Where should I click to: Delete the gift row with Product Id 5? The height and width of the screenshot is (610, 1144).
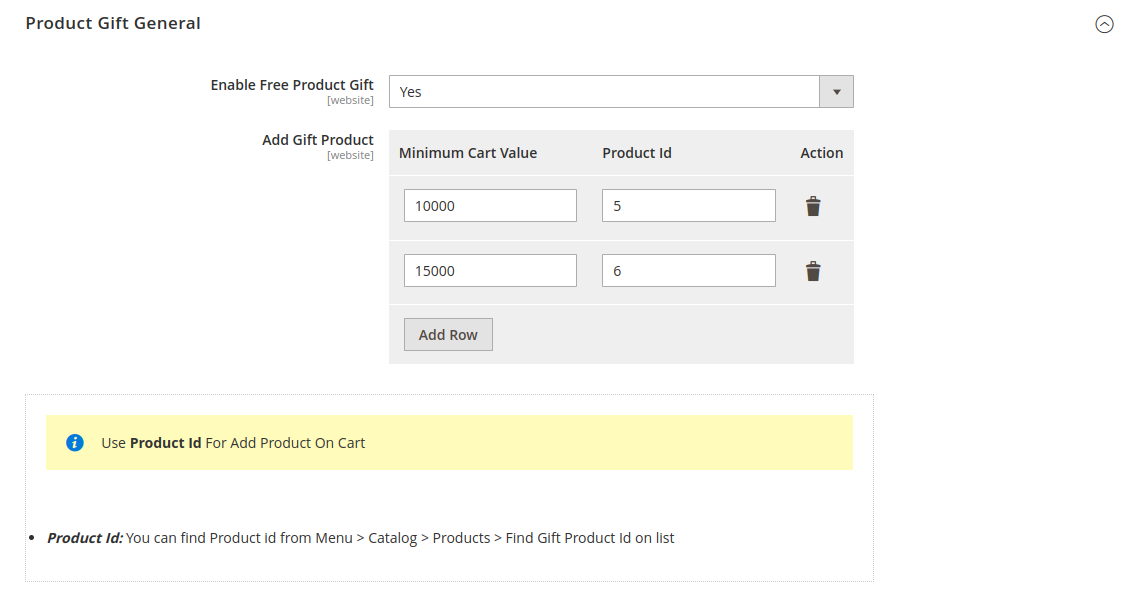coord(813,206)
